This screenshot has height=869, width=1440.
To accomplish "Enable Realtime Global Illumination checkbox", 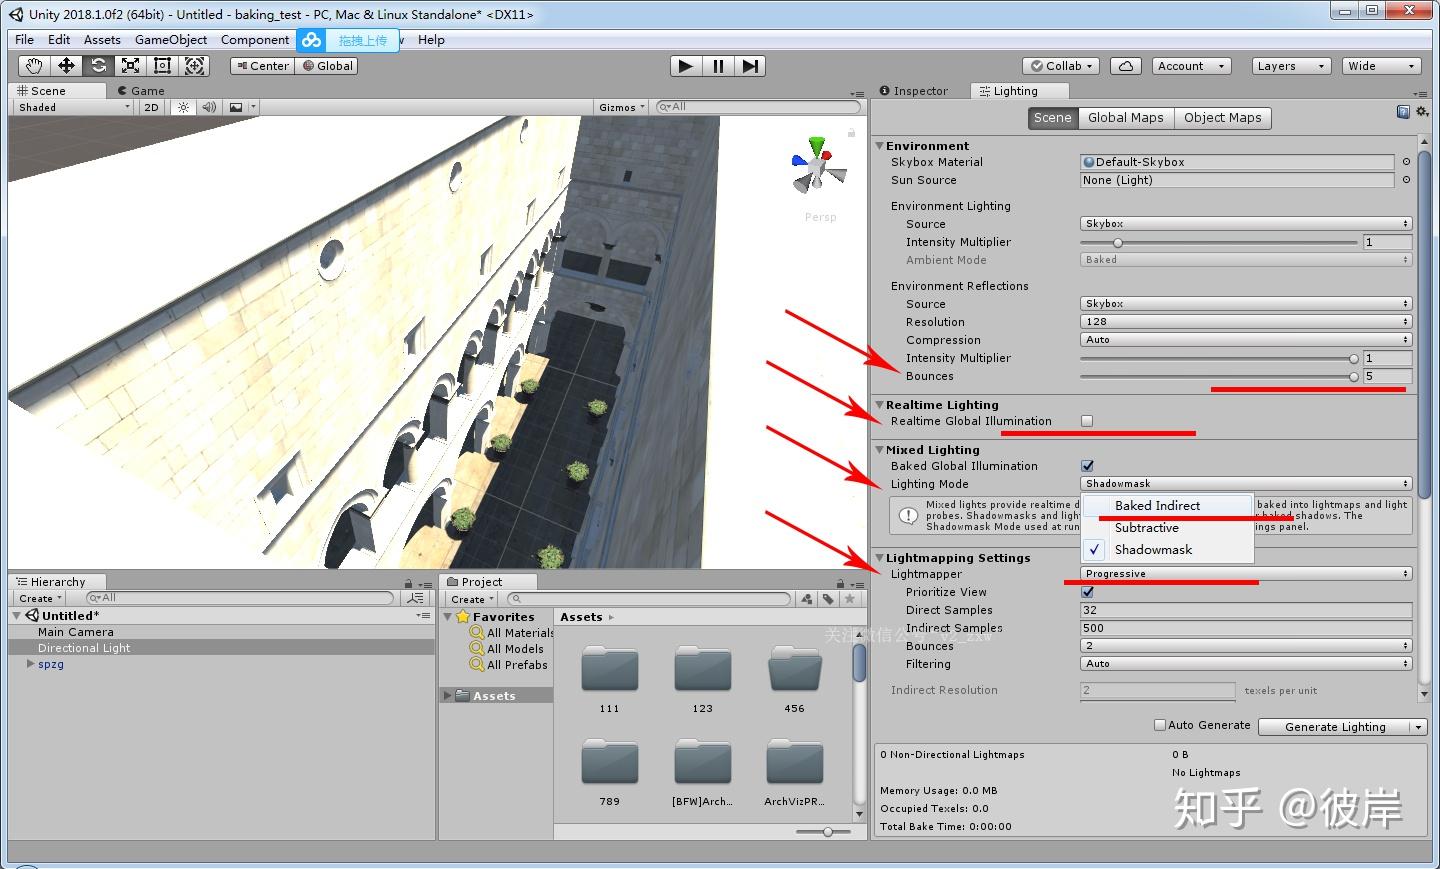I will [x=1087, y=421].
